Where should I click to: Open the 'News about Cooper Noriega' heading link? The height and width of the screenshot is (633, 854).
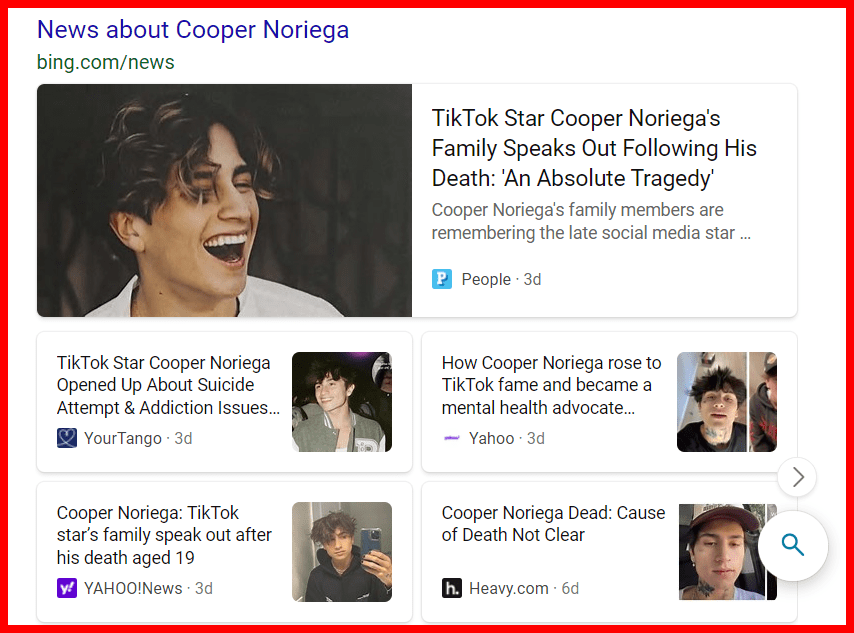pyautogui.click(x=193, y=29)
